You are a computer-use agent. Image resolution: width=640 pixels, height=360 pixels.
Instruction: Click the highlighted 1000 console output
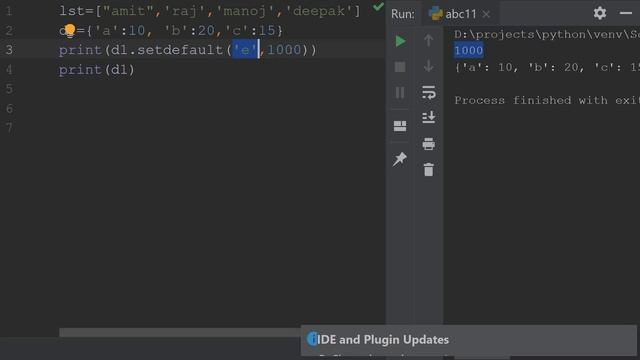click(x=469, y=50)
